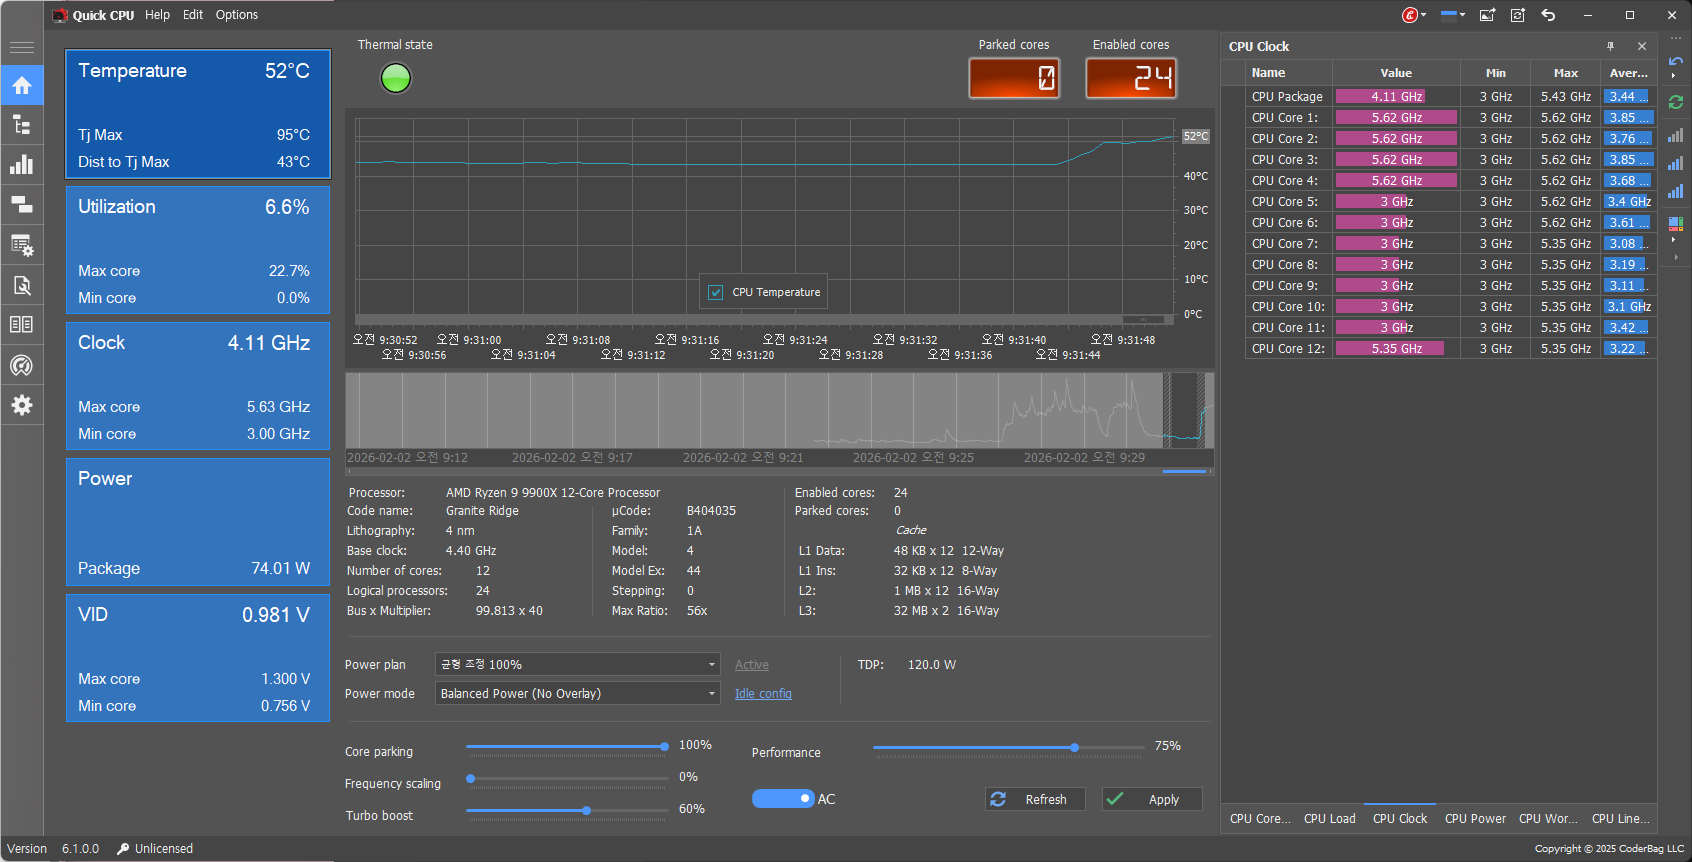The image size is (1692, 862).
Task: Open the layout style dropdown in title bar
Action: [1453, 15]
